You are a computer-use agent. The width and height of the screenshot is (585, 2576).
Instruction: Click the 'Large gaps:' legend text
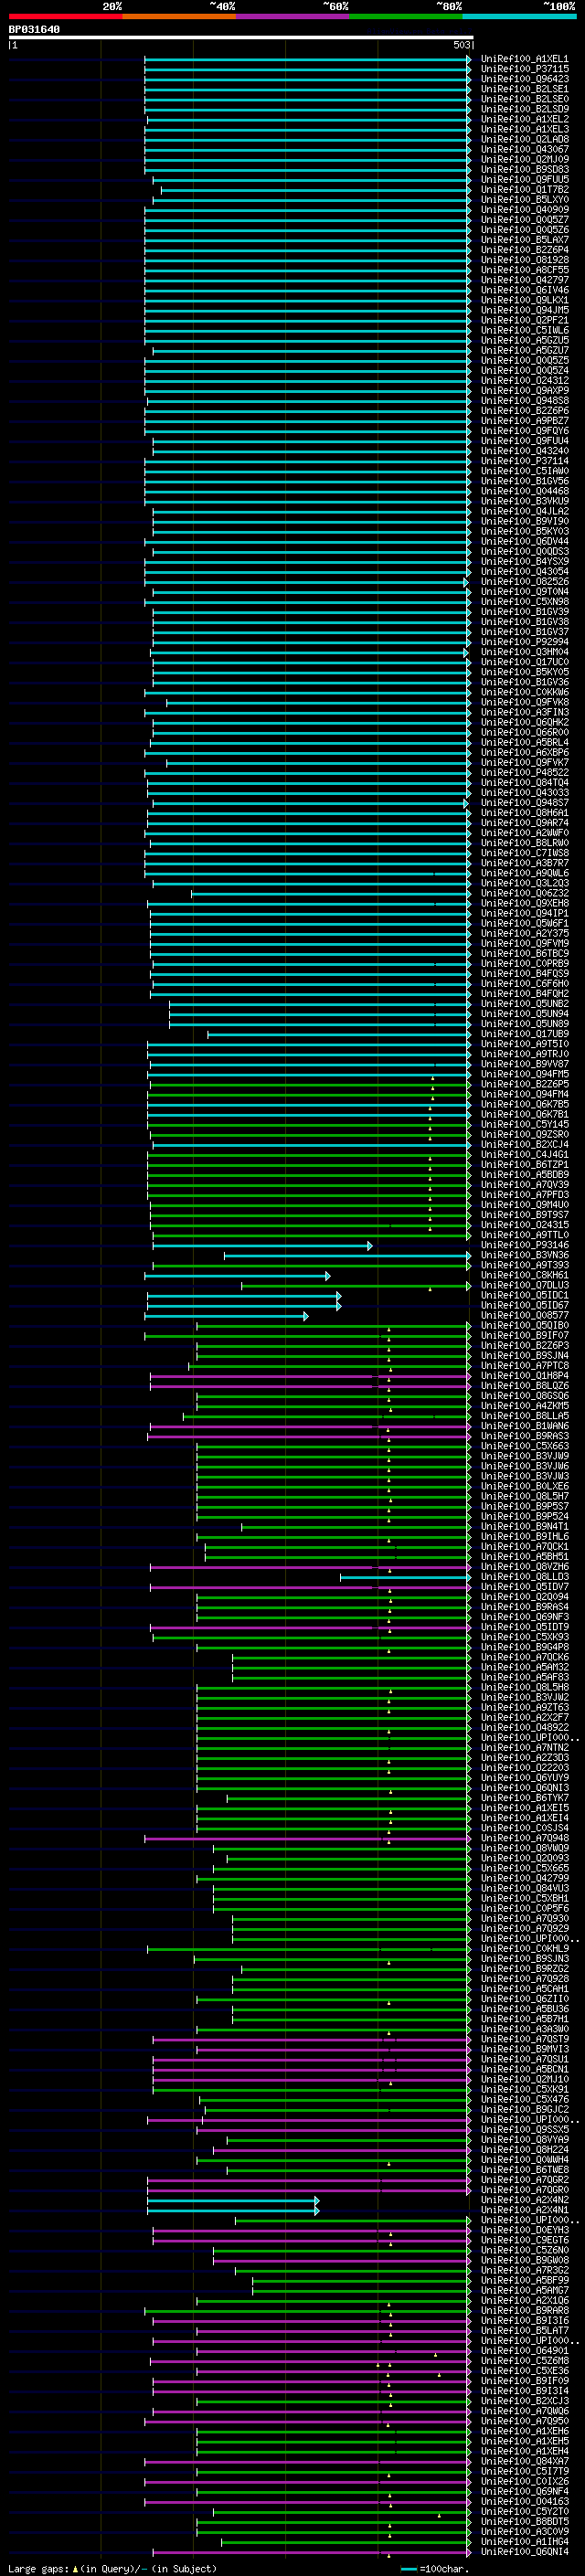point(38,2568)
